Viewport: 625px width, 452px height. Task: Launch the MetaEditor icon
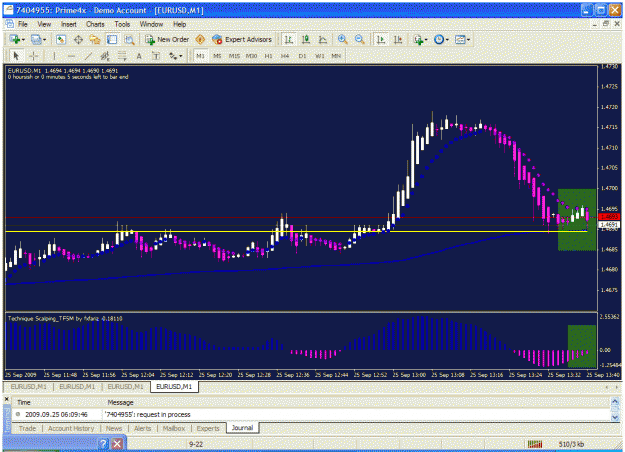click(200, 39)
